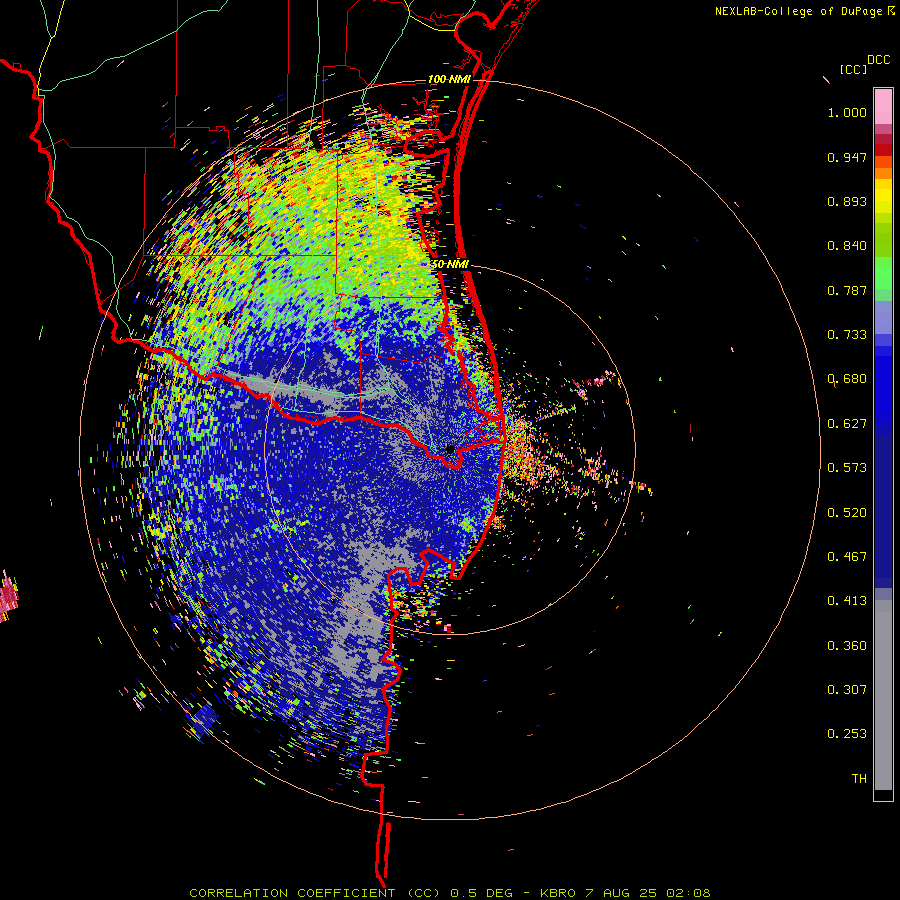The width and height of the screenshot is (900, 900).
Task: Click the 0.947 scale value
Action: pos(847,157)
